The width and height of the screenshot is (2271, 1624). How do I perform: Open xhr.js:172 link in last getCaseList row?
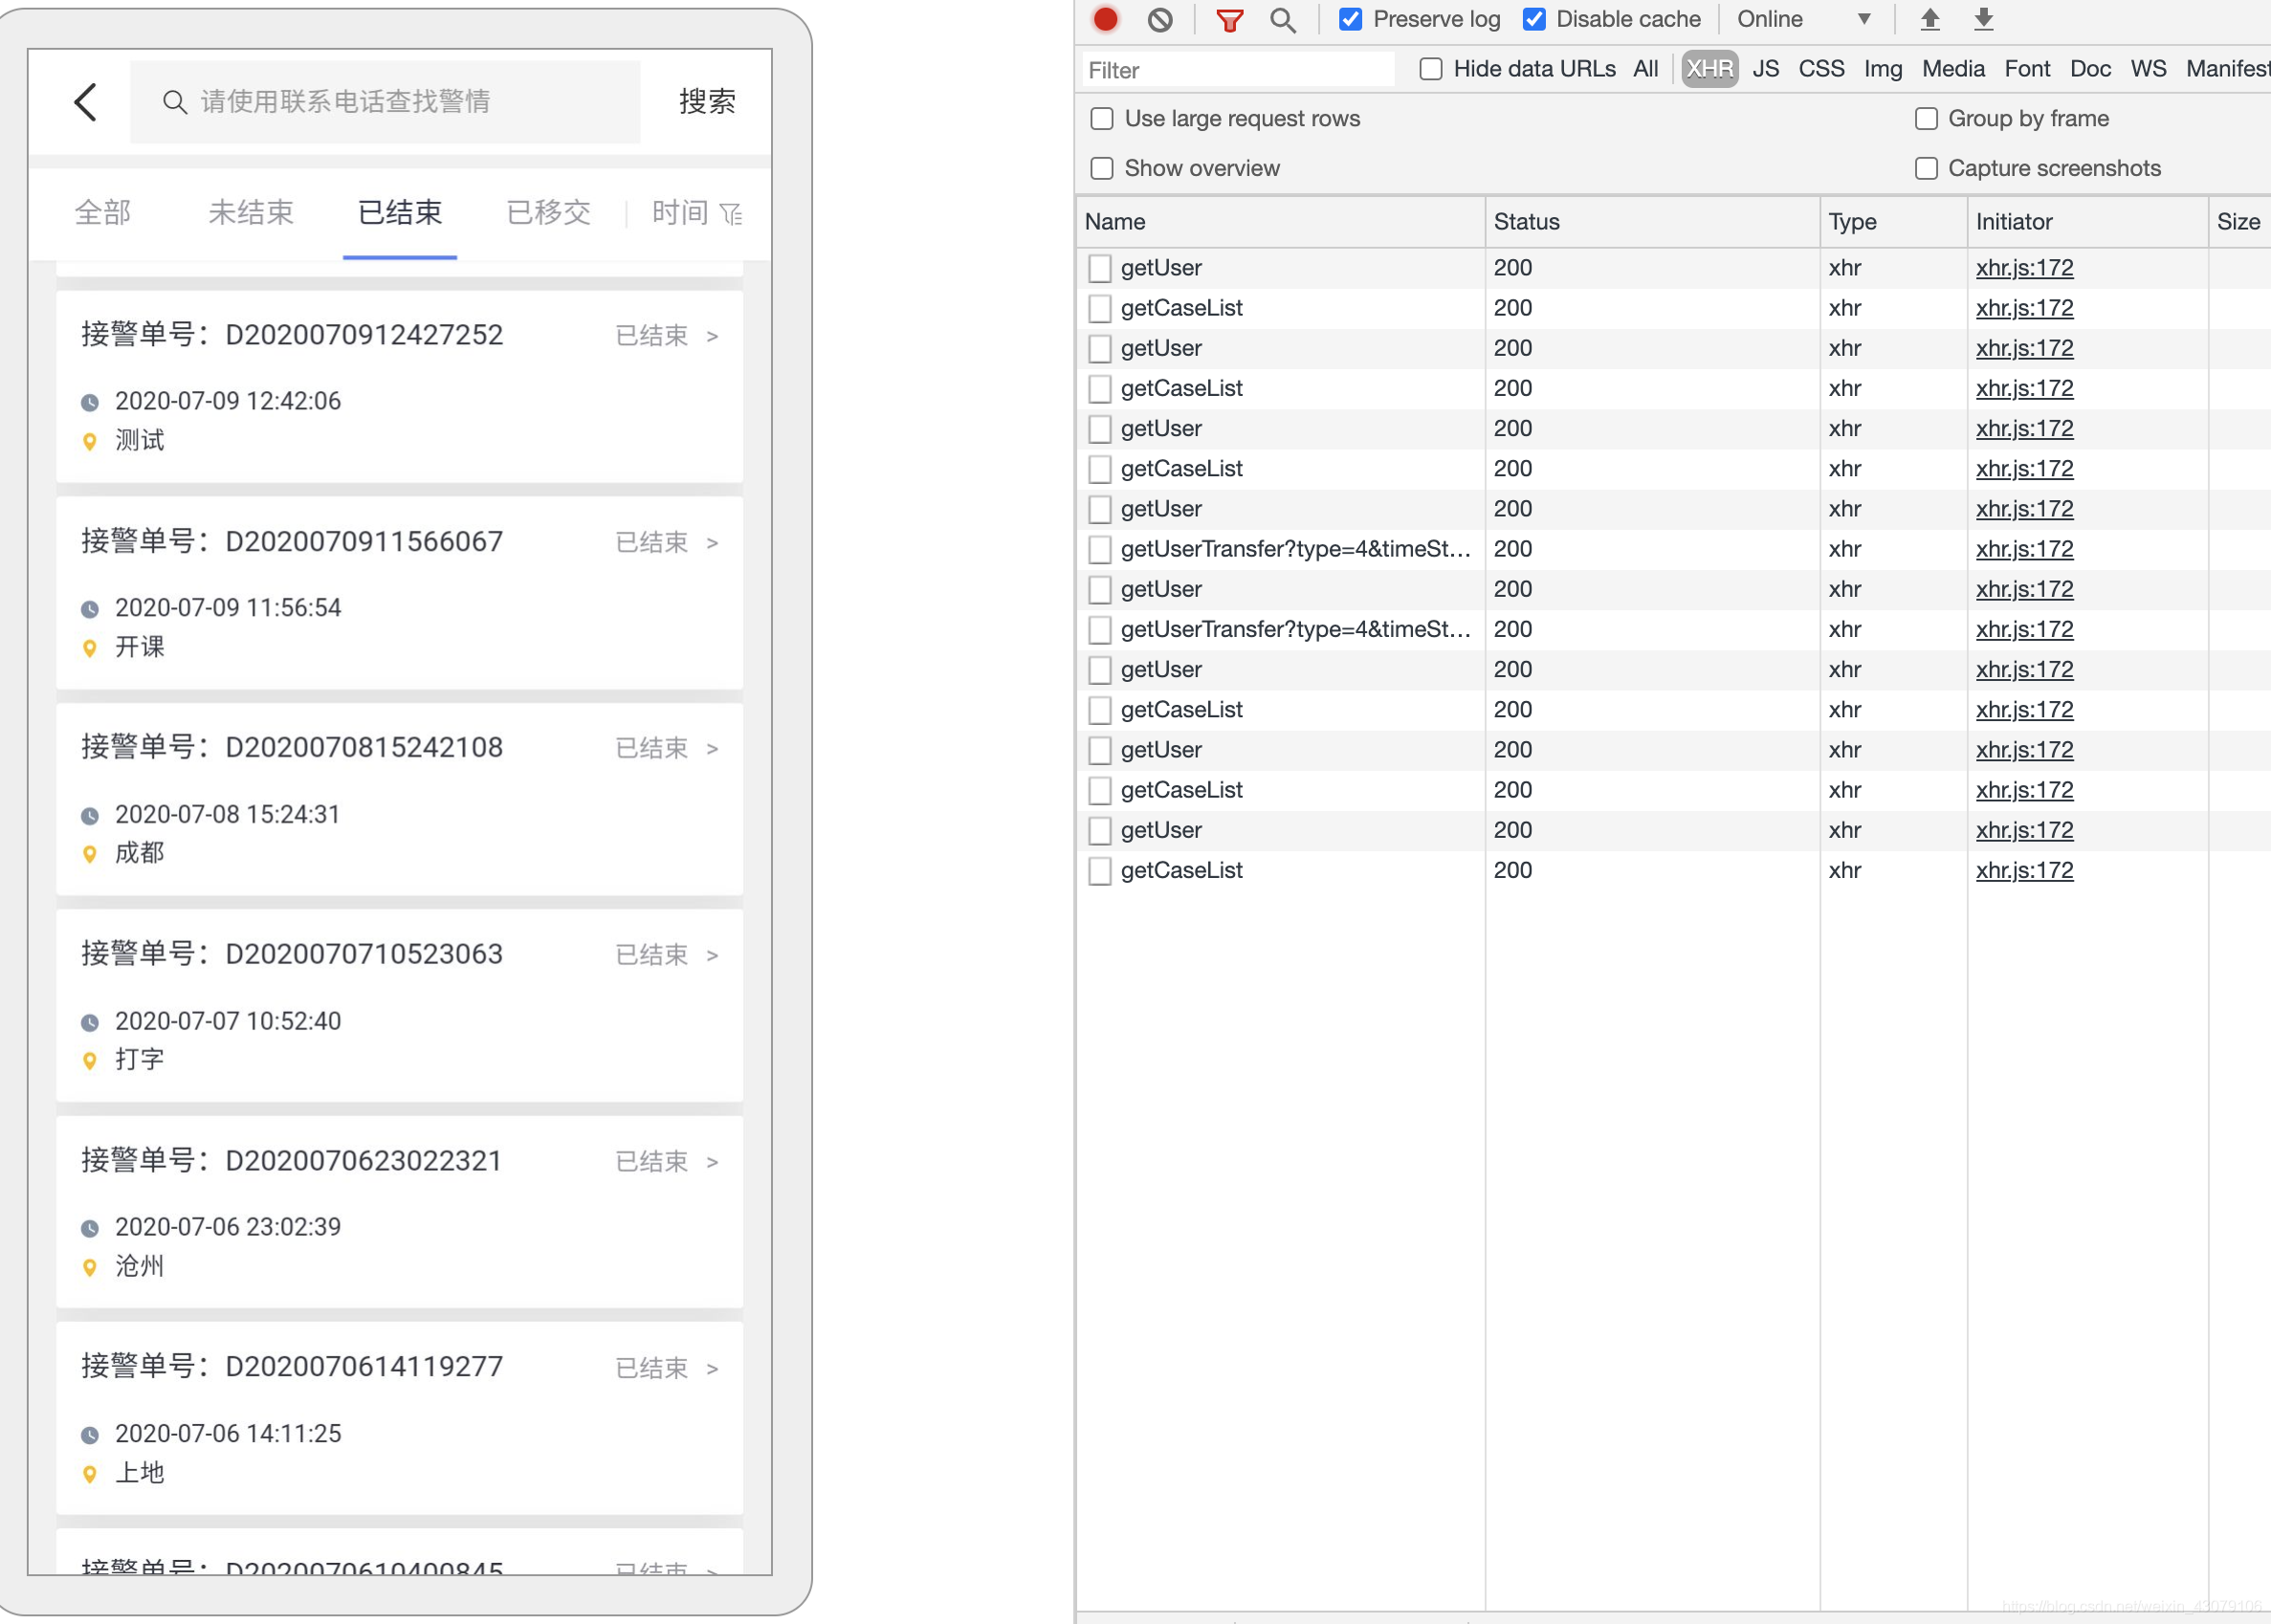(2024, 871)
